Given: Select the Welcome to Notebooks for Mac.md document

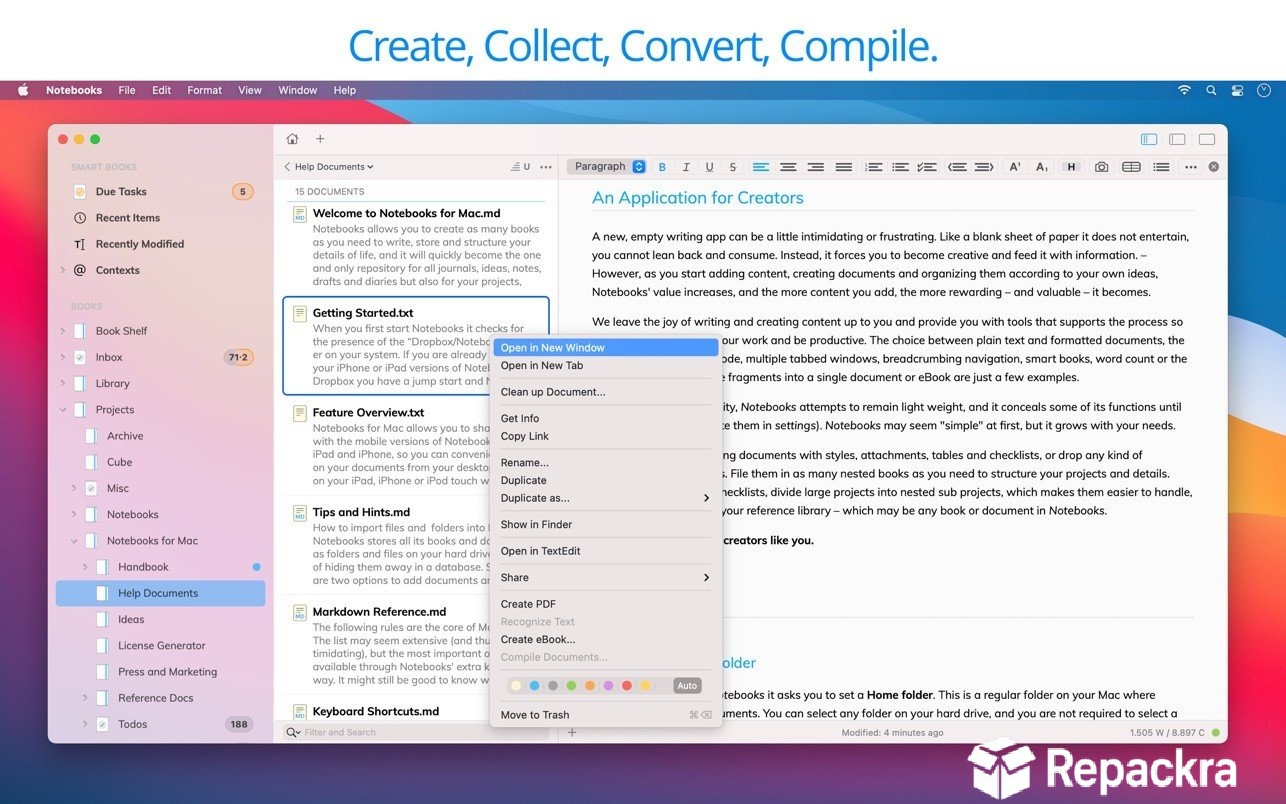Looking at the screenshot, I should 416,246.
